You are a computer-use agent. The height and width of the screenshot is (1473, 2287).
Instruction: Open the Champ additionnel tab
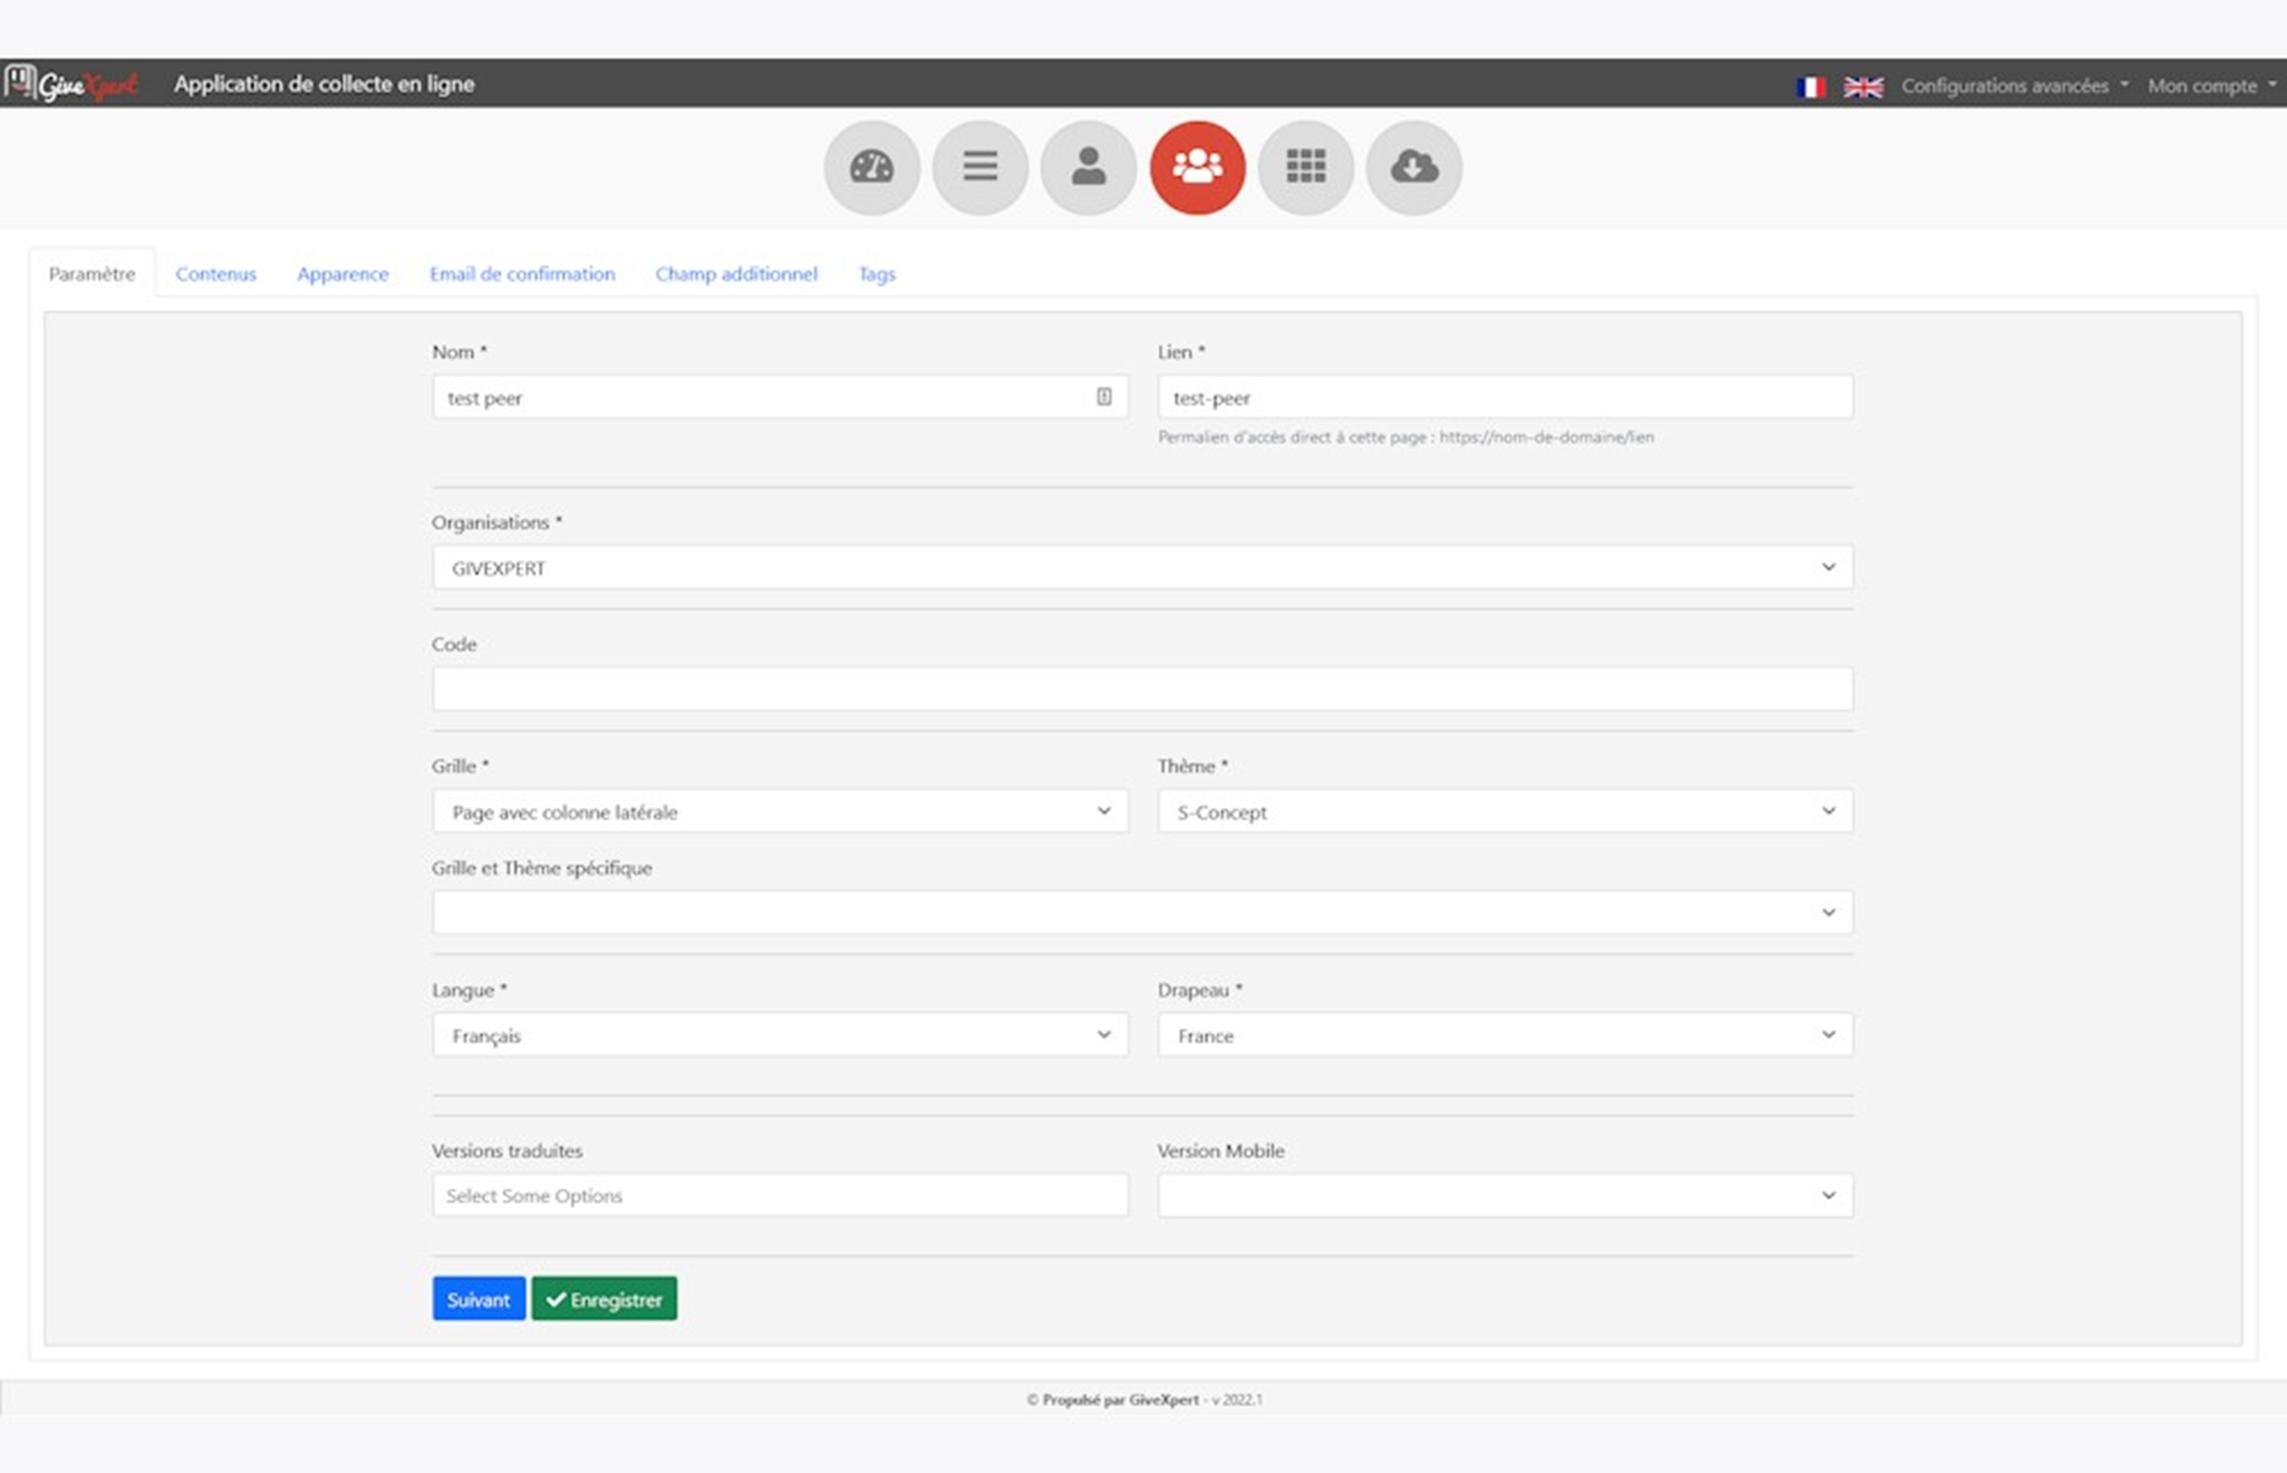click(736, 273)
